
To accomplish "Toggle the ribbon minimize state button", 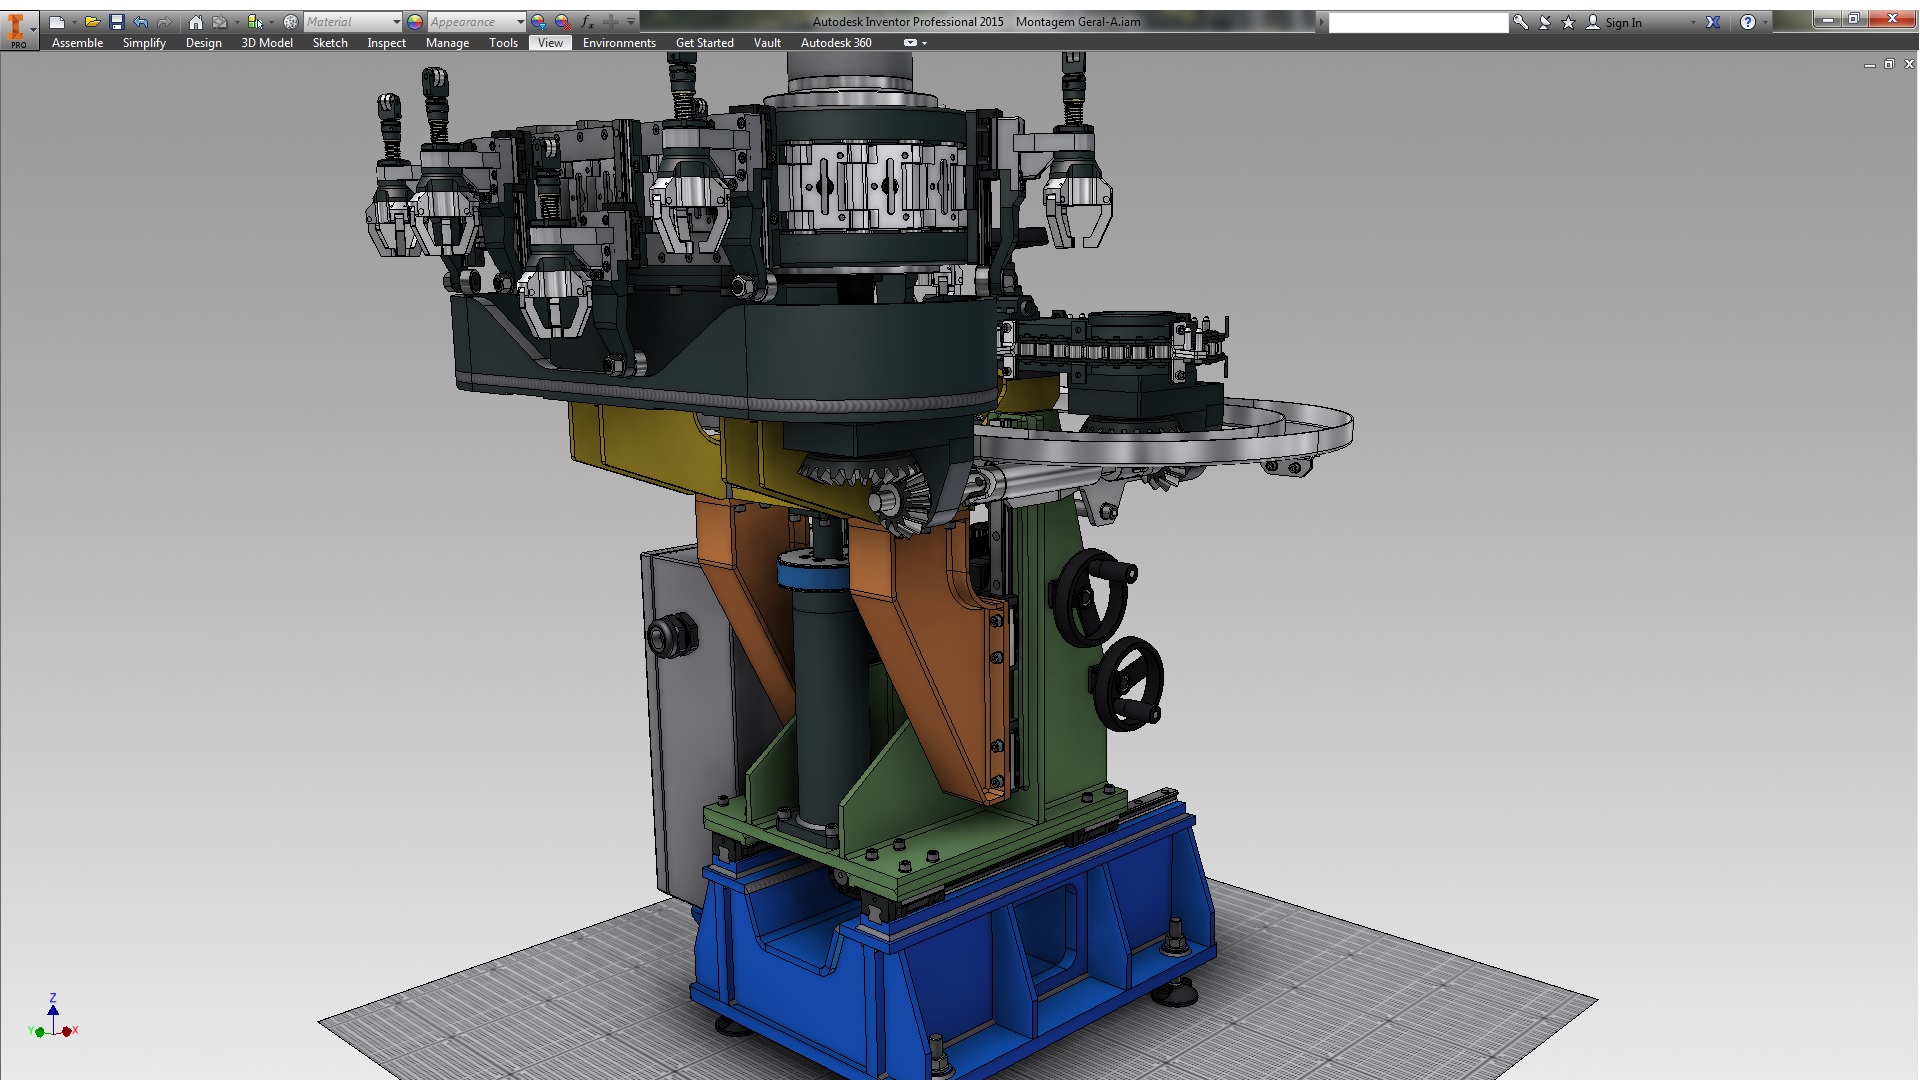I will pos(910,43).
